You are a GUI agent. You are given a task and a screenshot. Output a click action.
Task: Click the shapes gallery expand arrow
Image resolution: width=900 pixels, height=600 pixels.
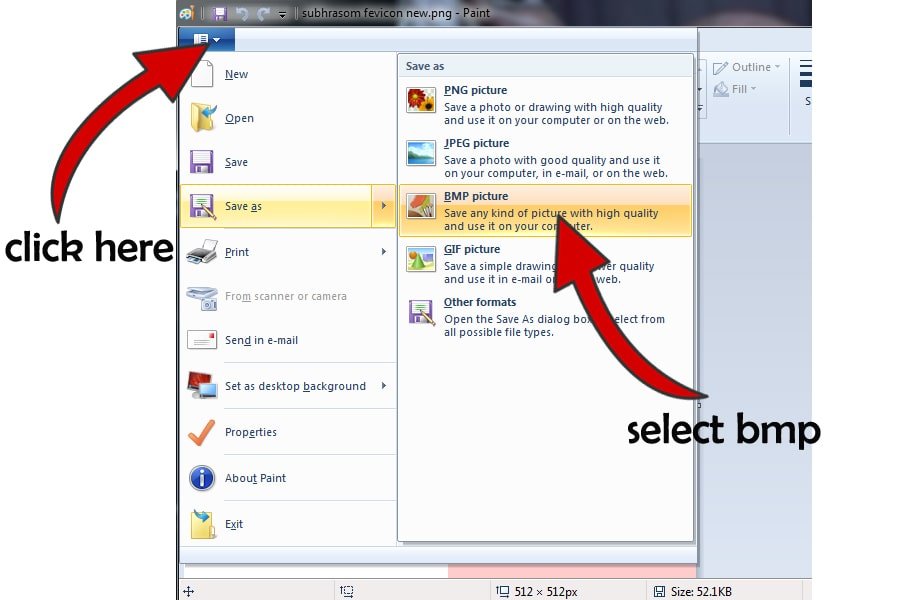pyautogui.click(x=700, y=108)
